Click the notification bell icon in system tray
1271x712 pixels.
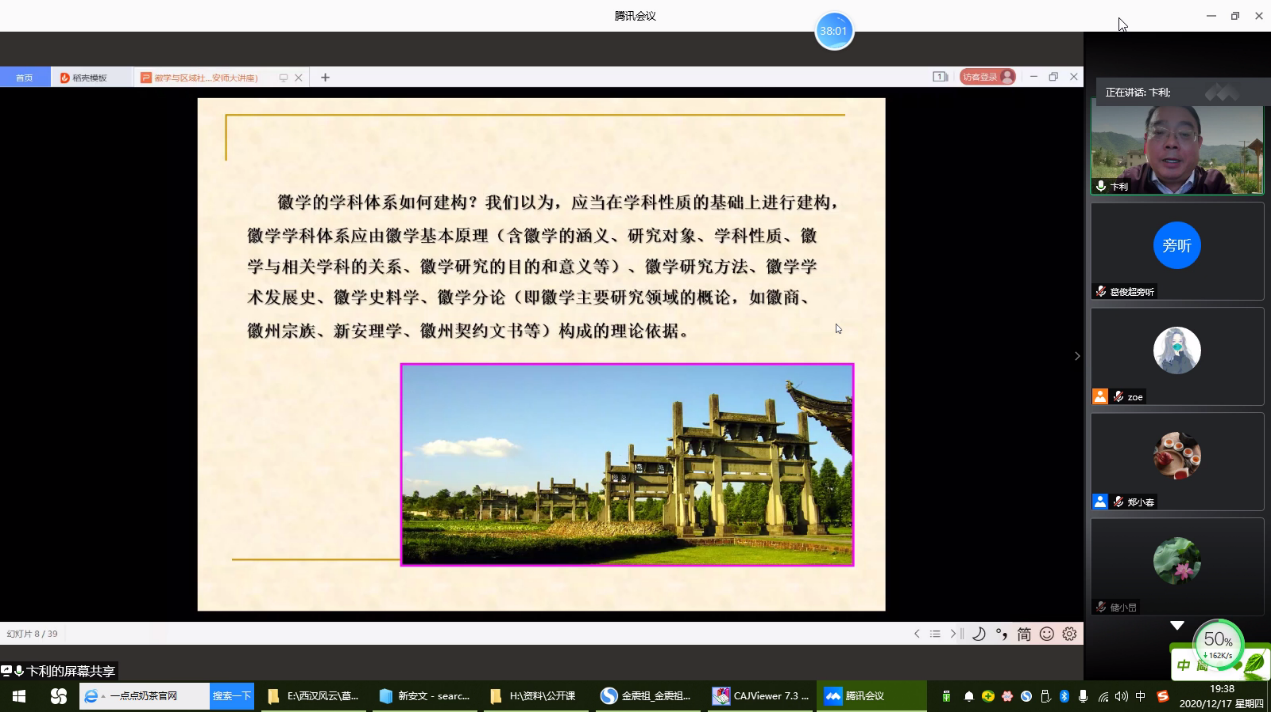coord(968,696)
